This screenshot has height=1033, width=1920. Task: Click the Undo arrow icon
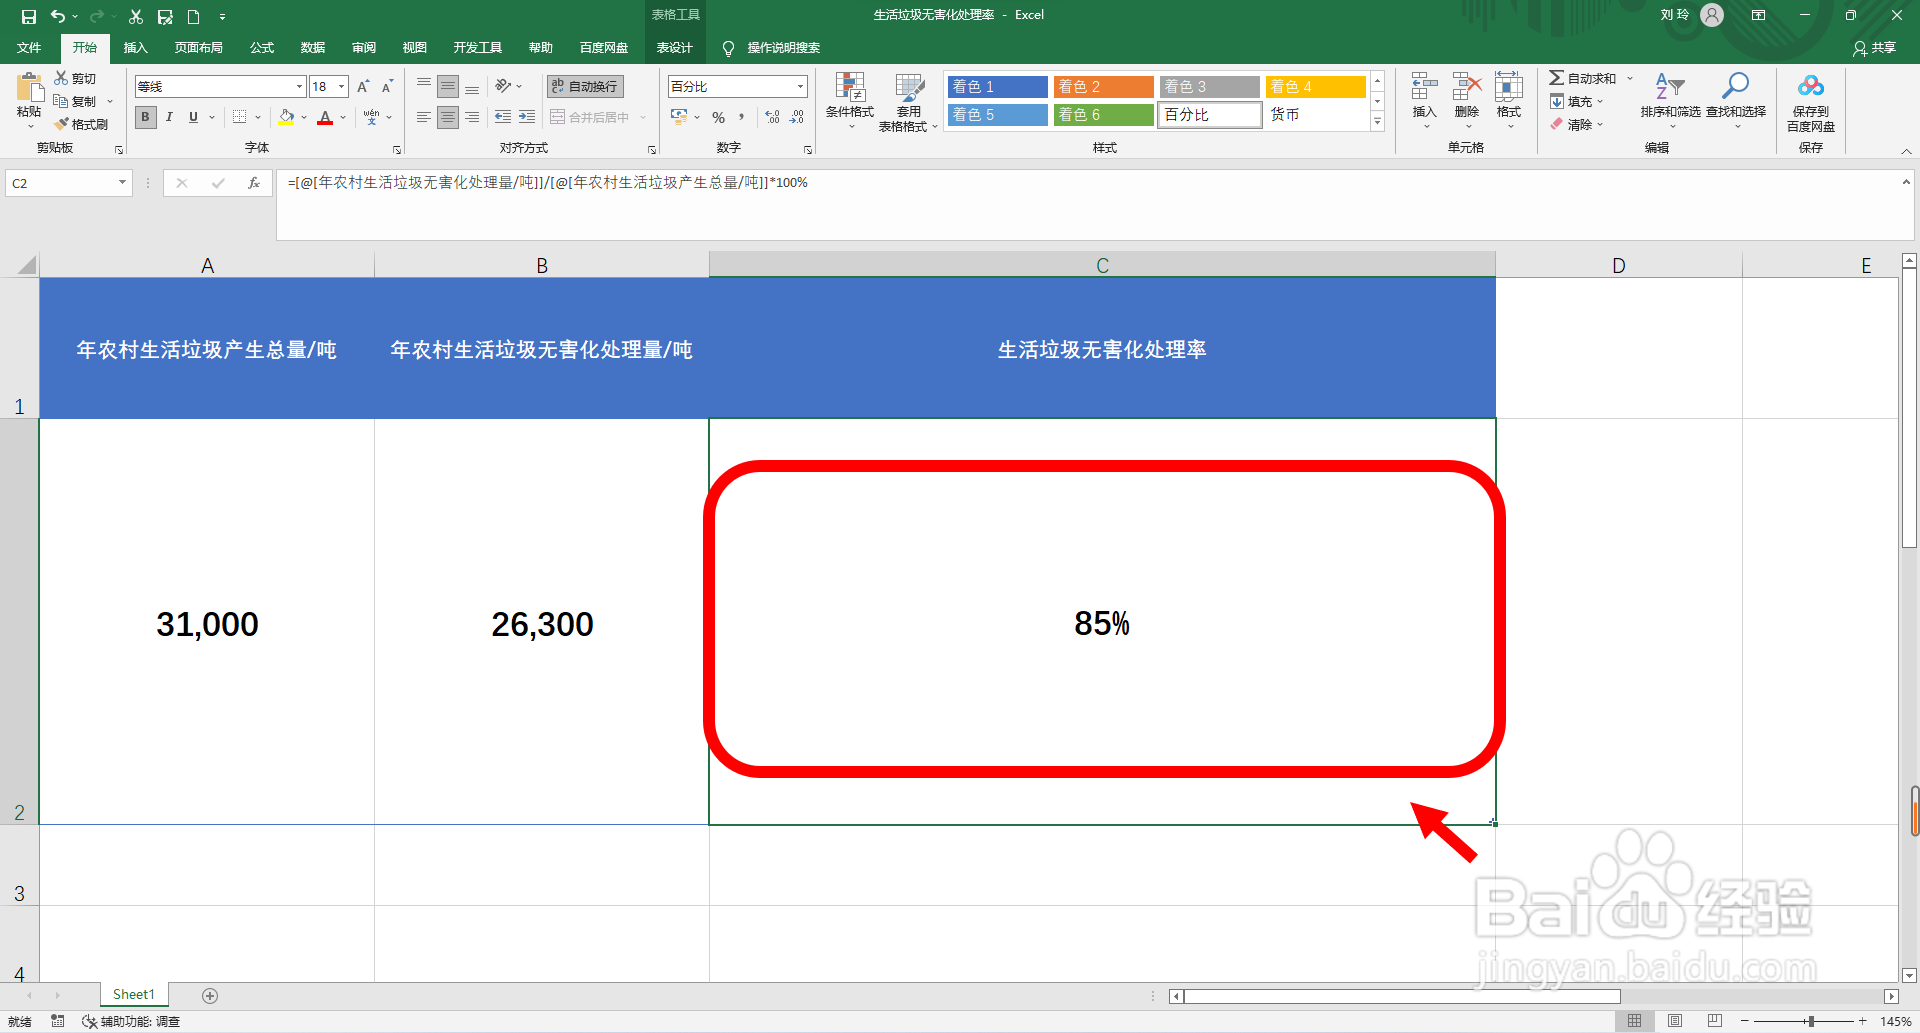(x=58, y=16)
